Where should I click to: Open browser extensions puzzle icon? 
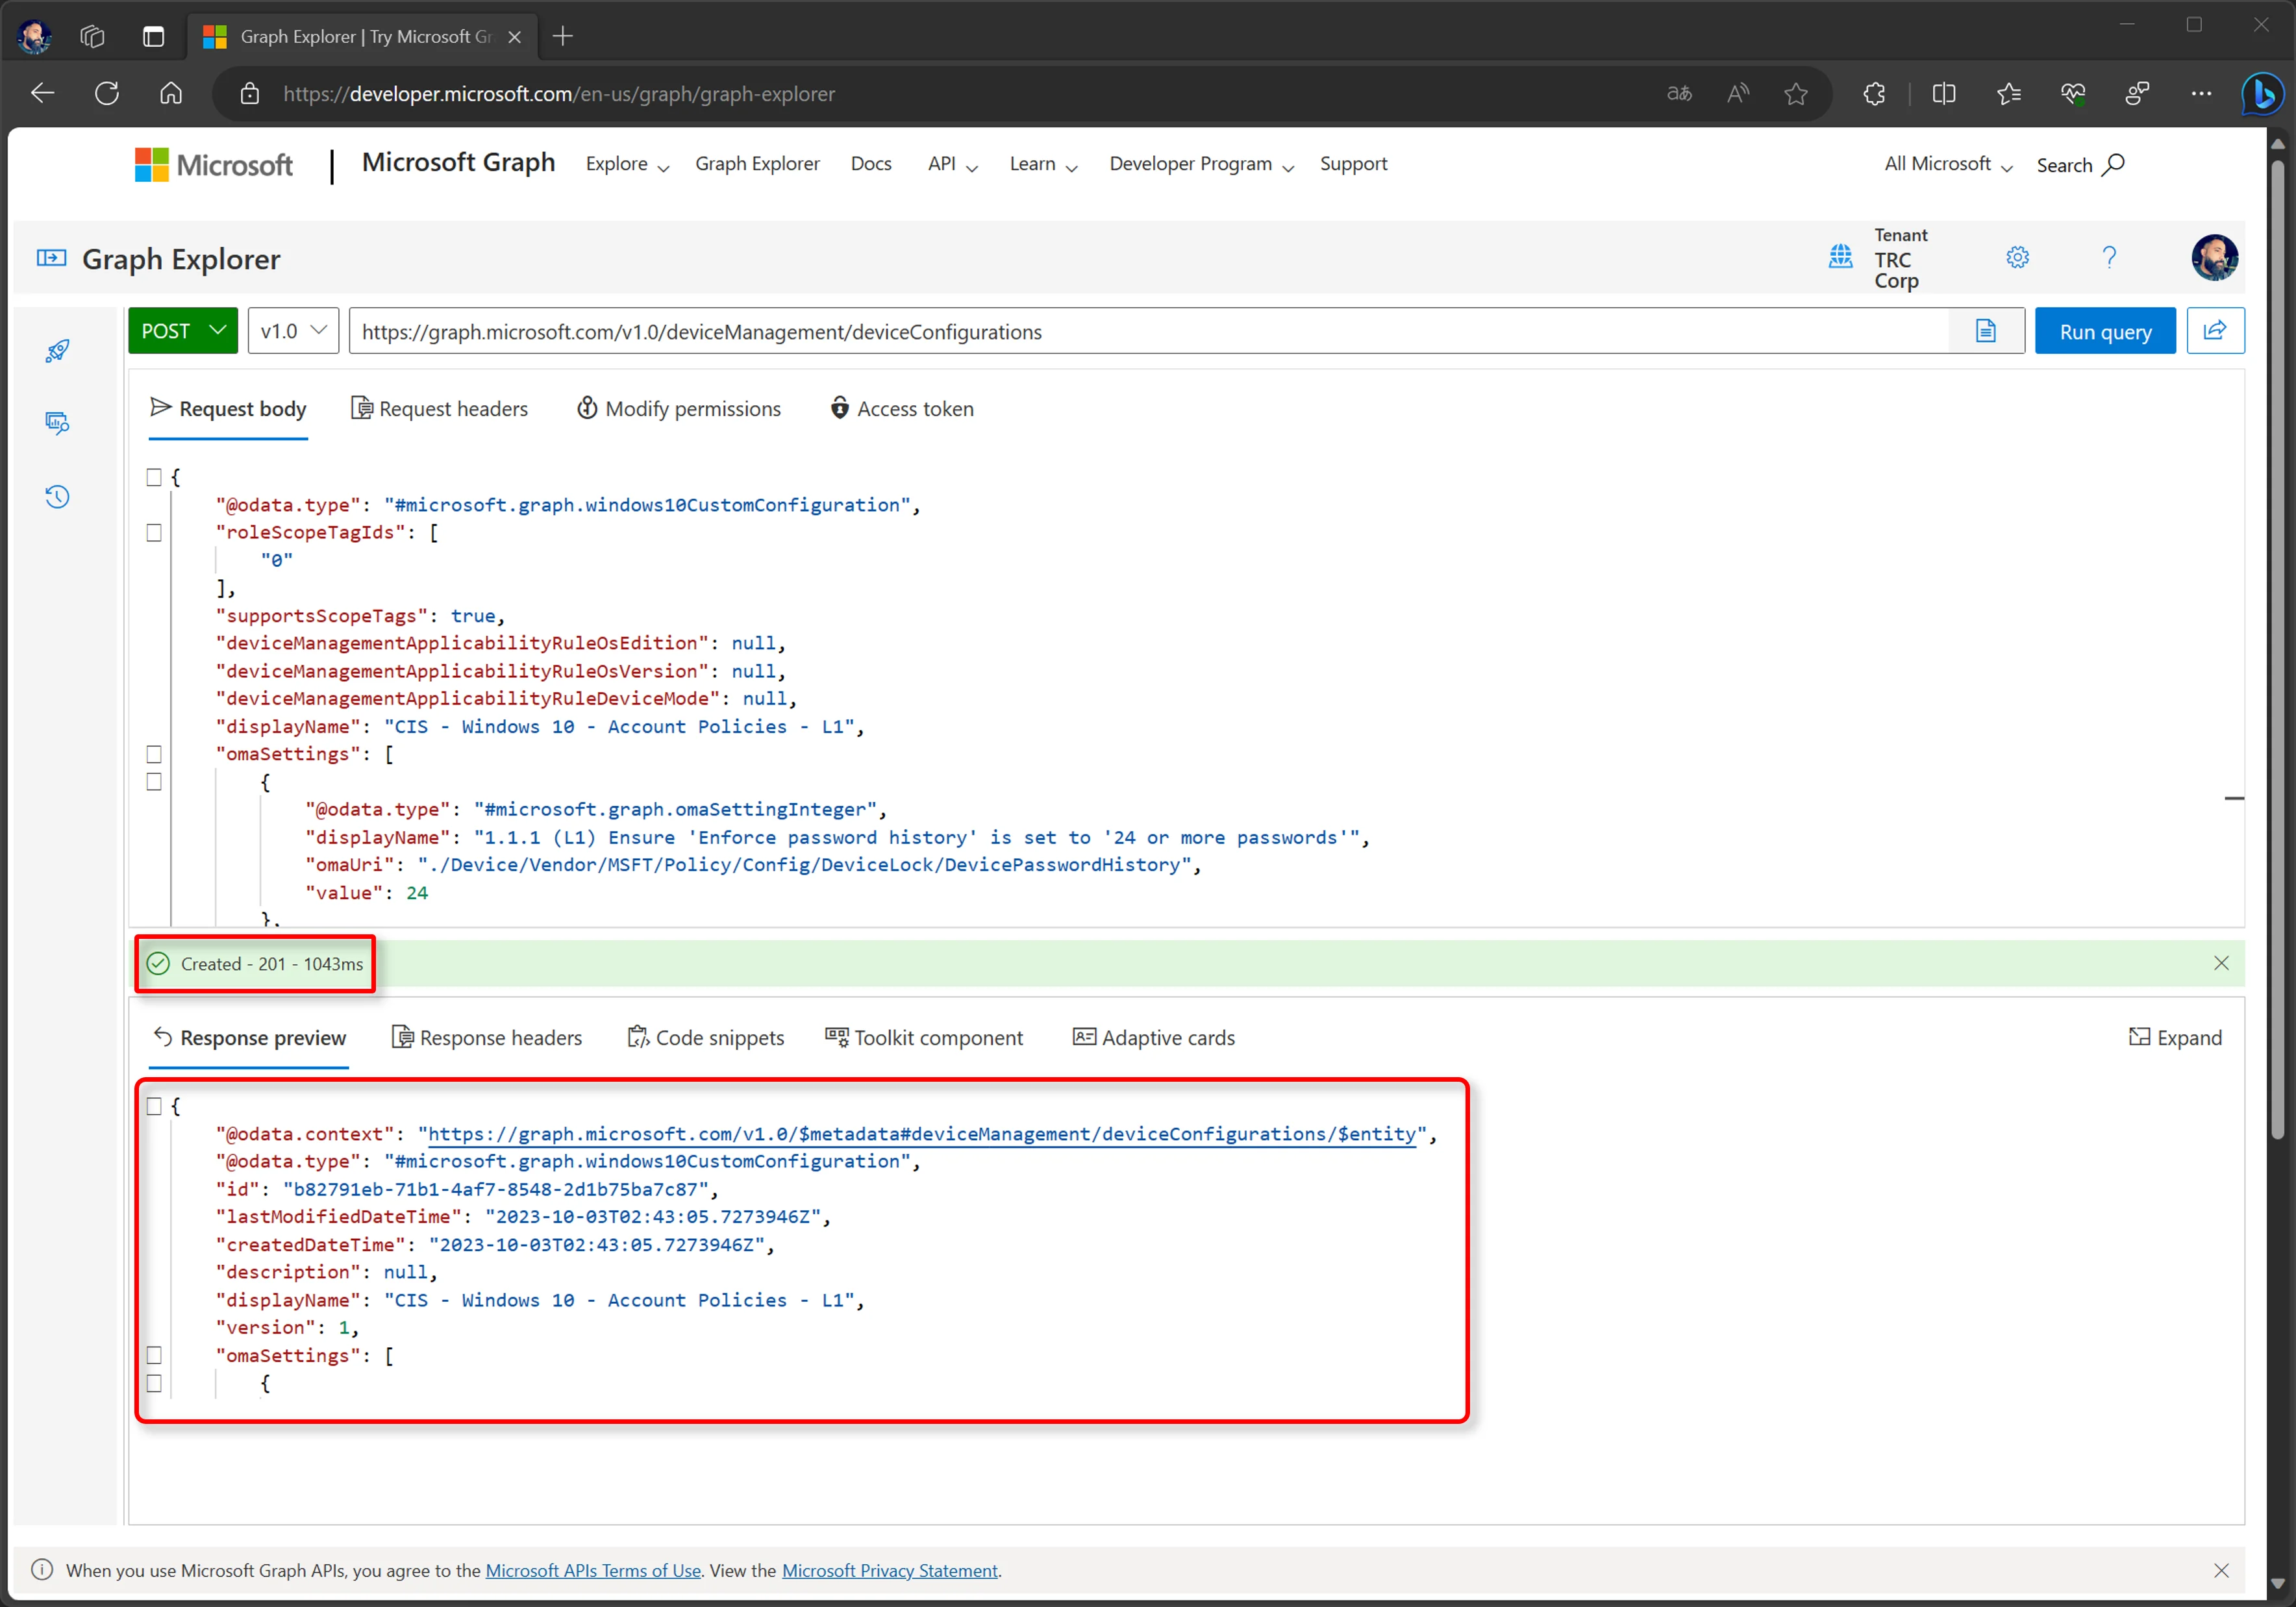click(1875, 94)
